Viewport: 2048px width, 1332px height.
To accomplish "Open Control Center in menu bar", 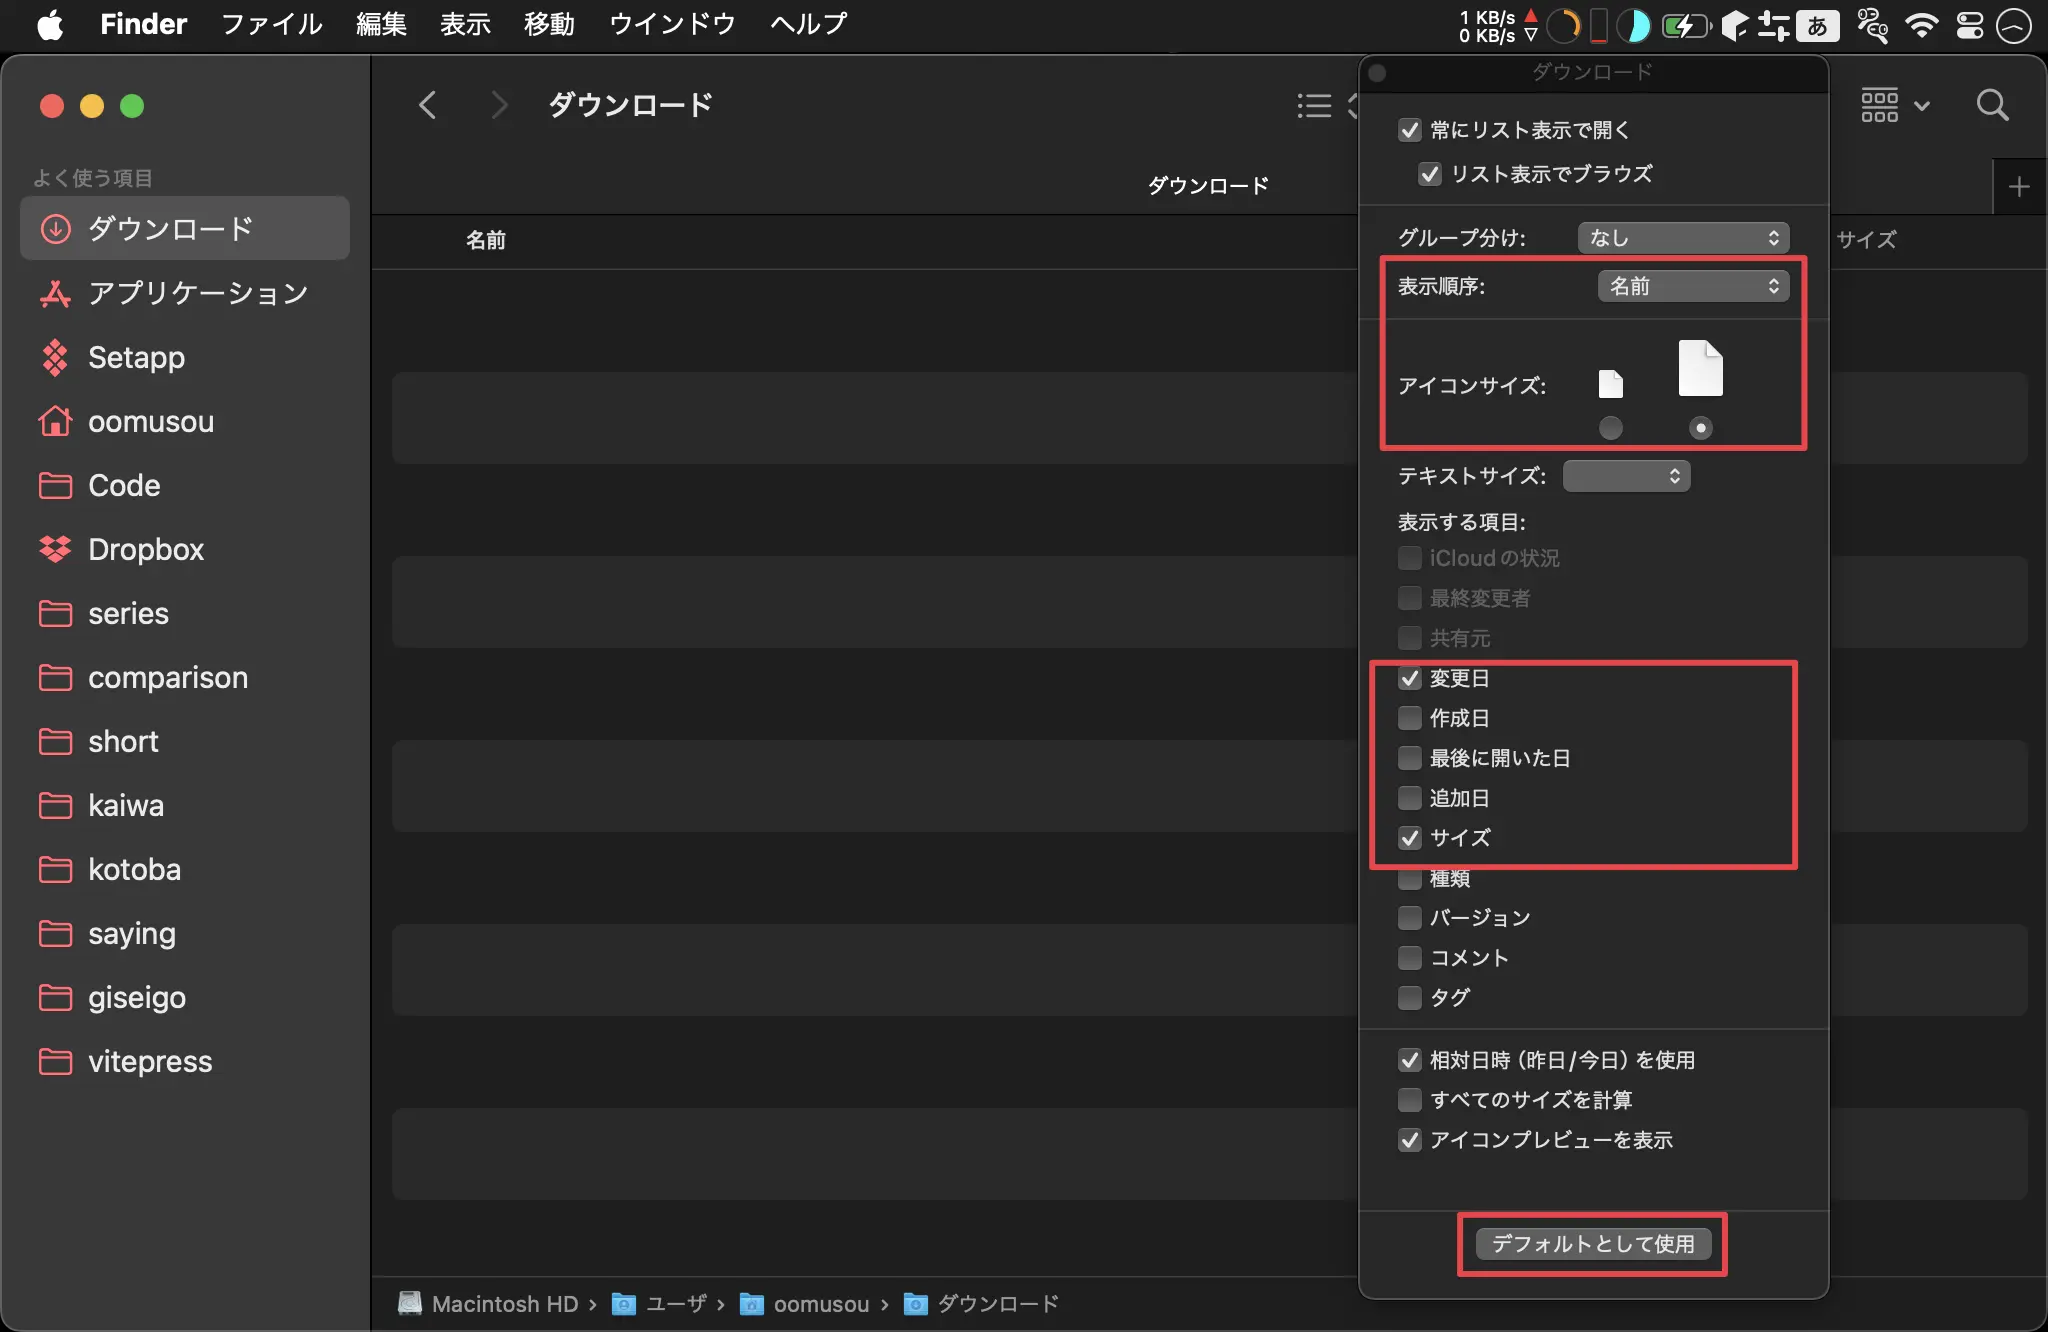I will [x=1969, y=25].
